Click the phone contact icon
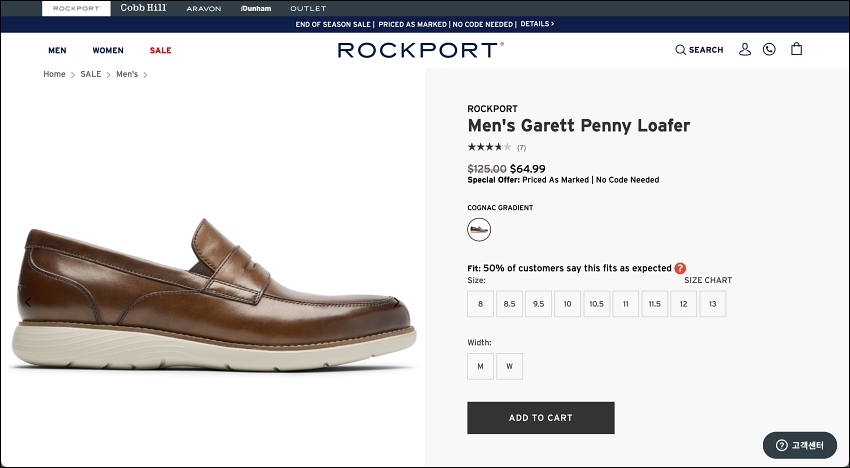 pos(769,49)
